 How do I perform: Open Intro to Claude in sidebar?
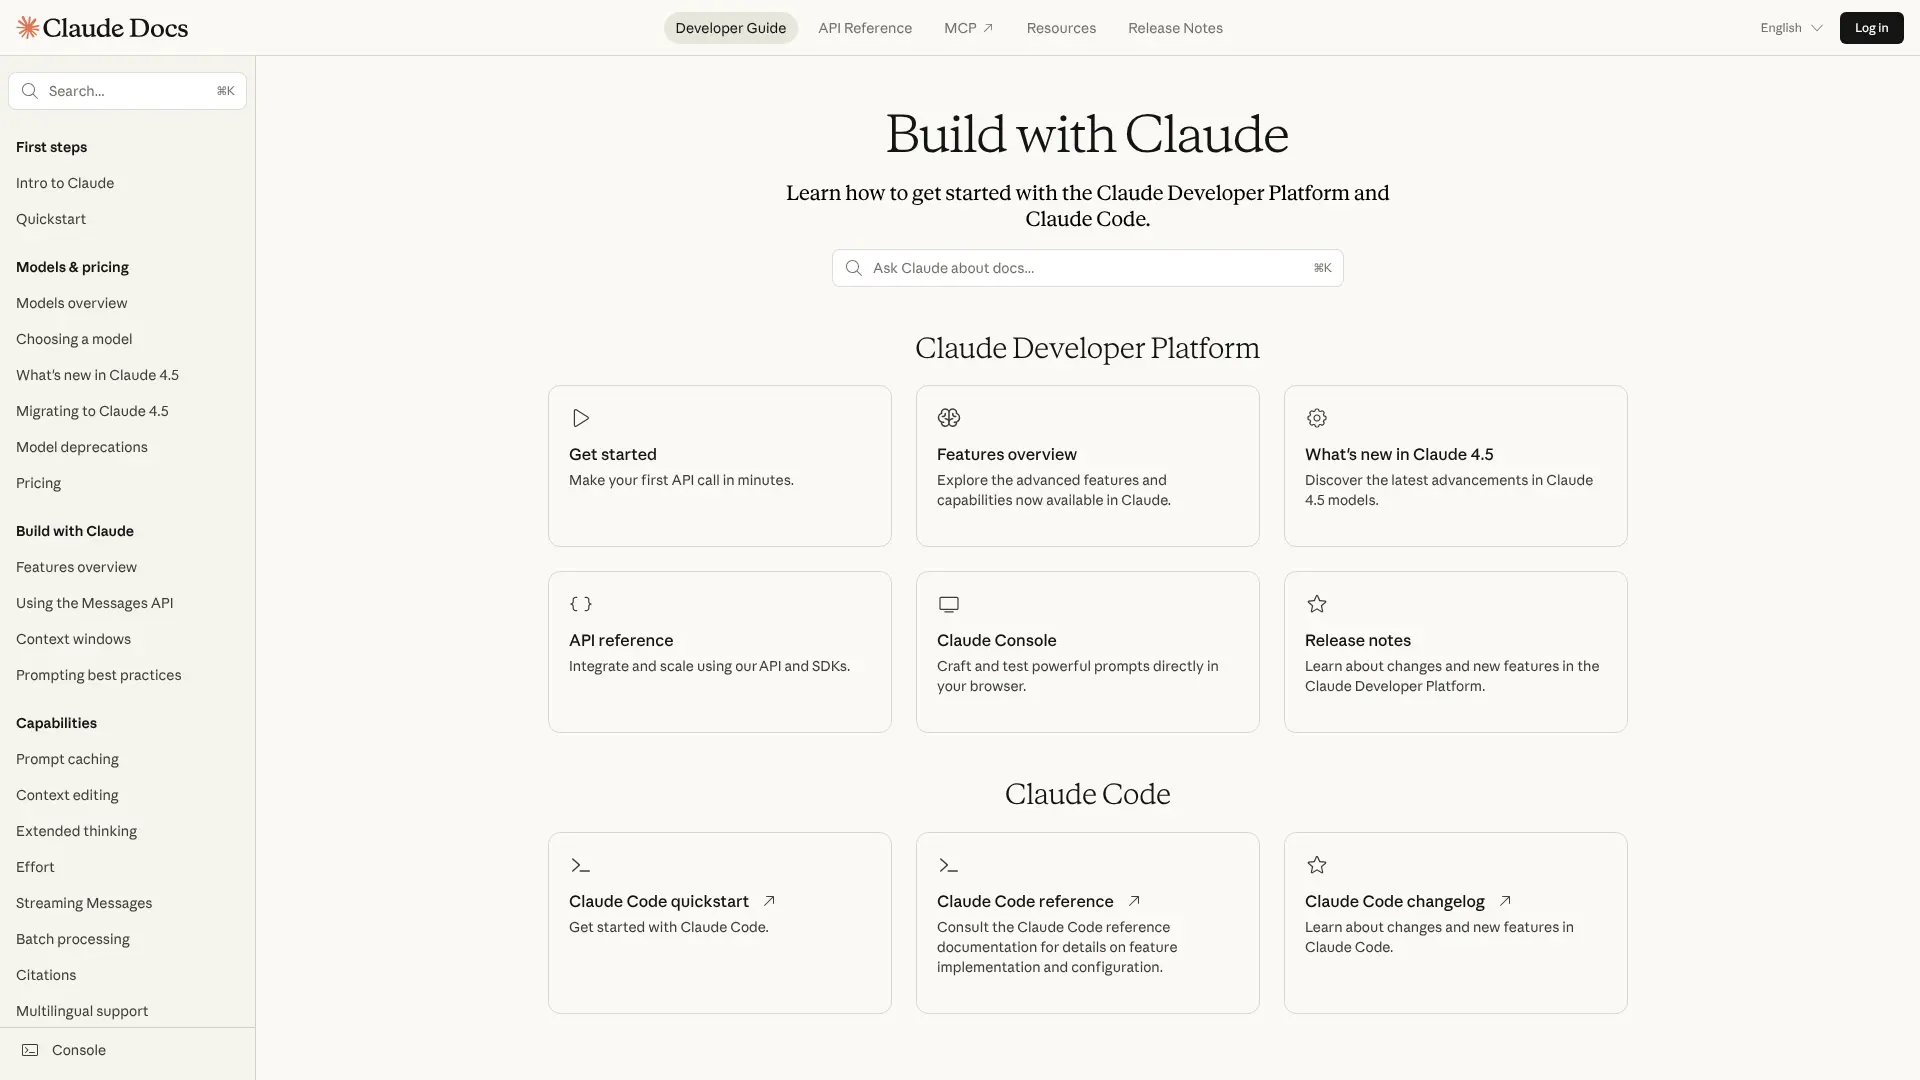click(65, 183)
